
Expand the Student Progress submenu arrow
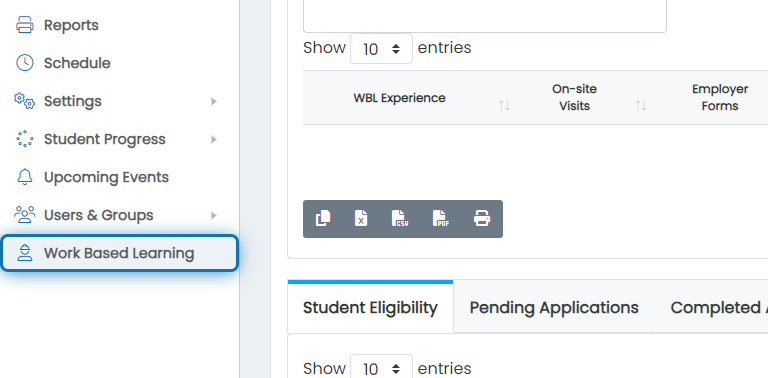pos(214,140)
